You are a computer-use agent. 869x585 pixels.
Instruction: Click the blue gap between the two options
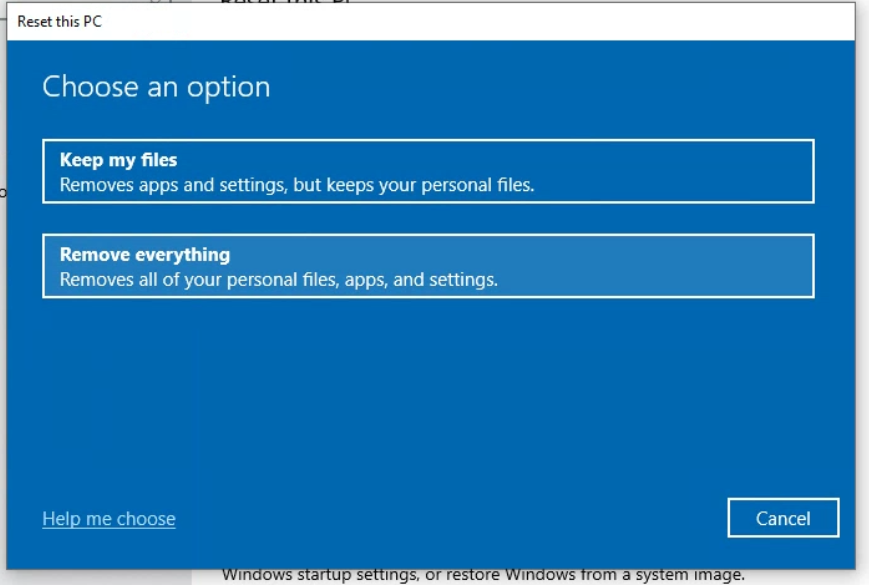pyautogui.click(x=428, y=219)
